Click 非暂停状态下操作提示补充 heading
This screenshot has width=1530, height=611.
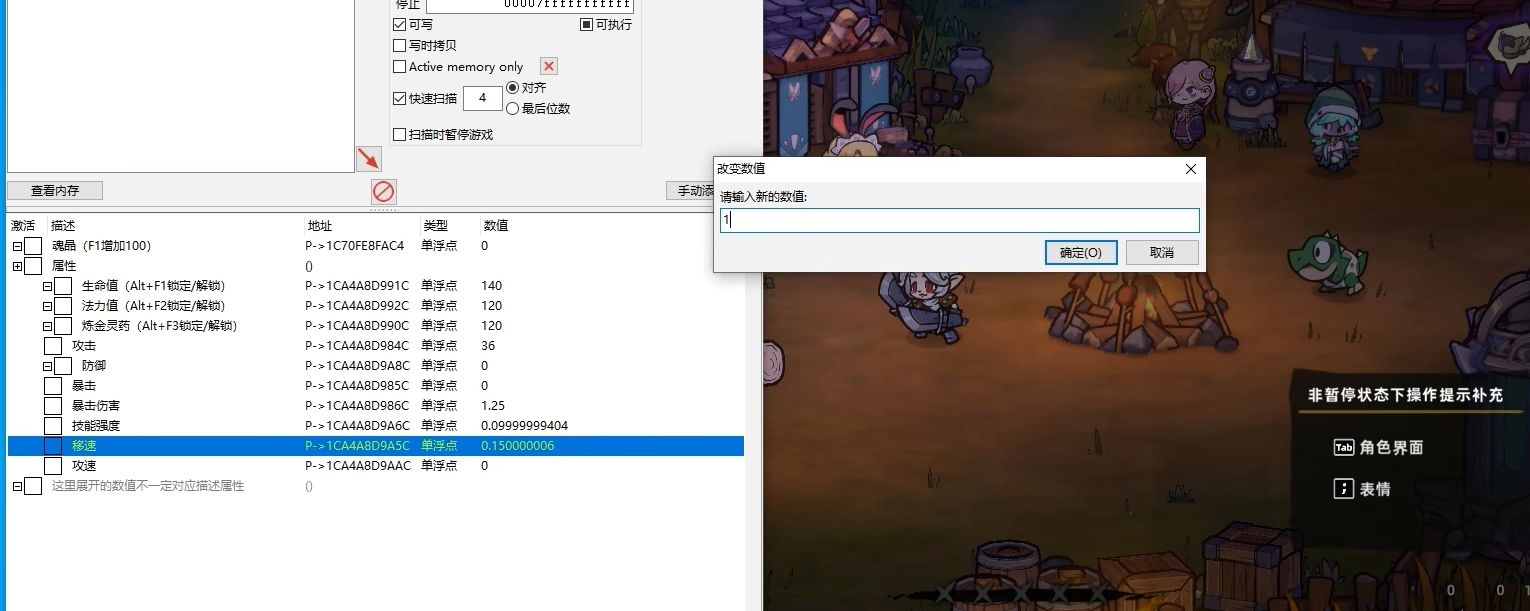1405,395
